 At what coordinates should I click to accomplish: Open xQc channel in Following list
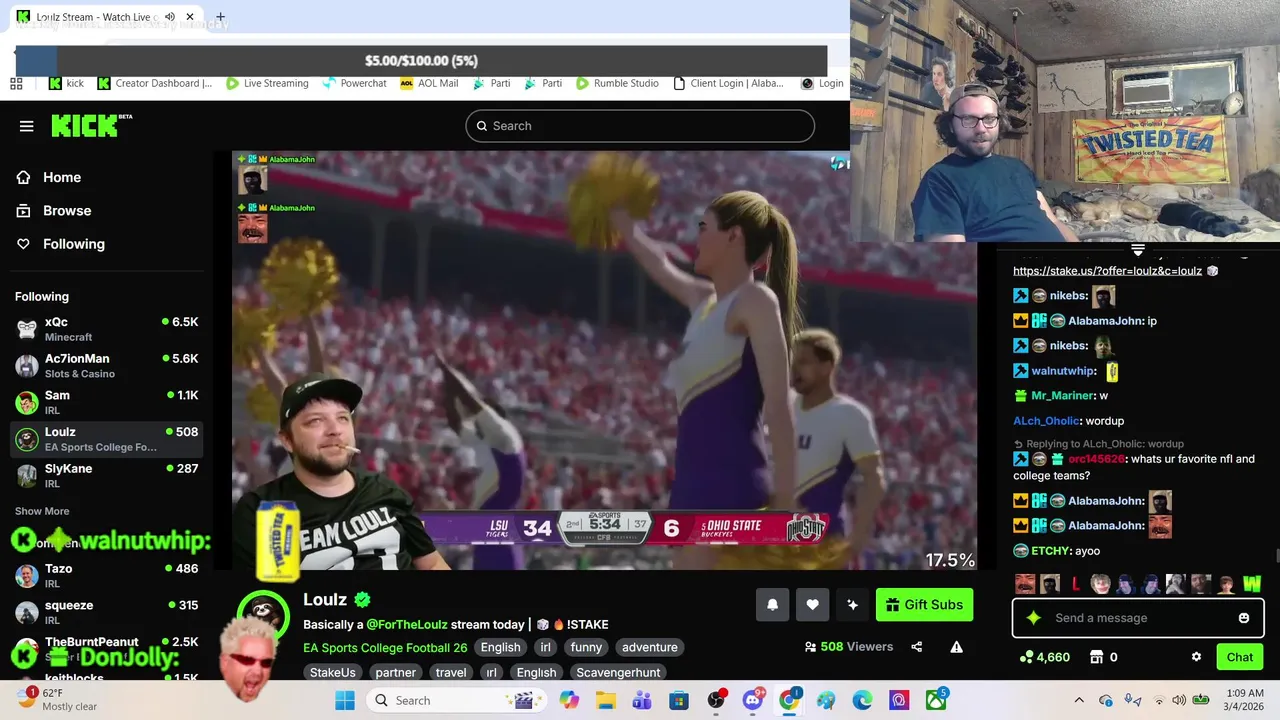(x=107, y=329)
